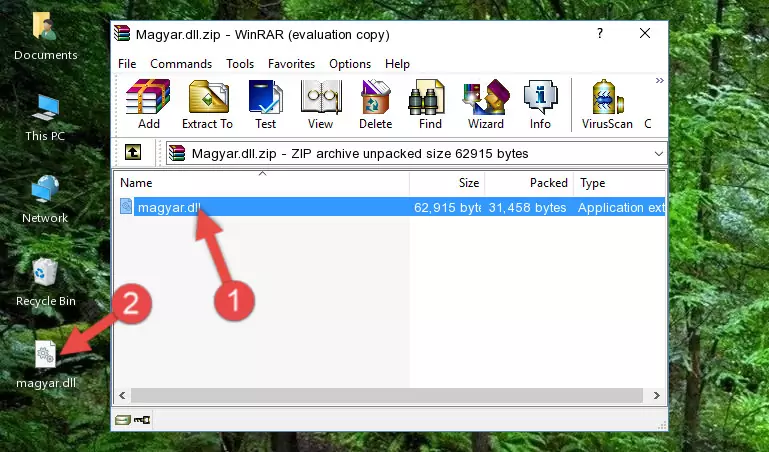
Task: Click the Application ext type cell
Action: coord(621,207)
